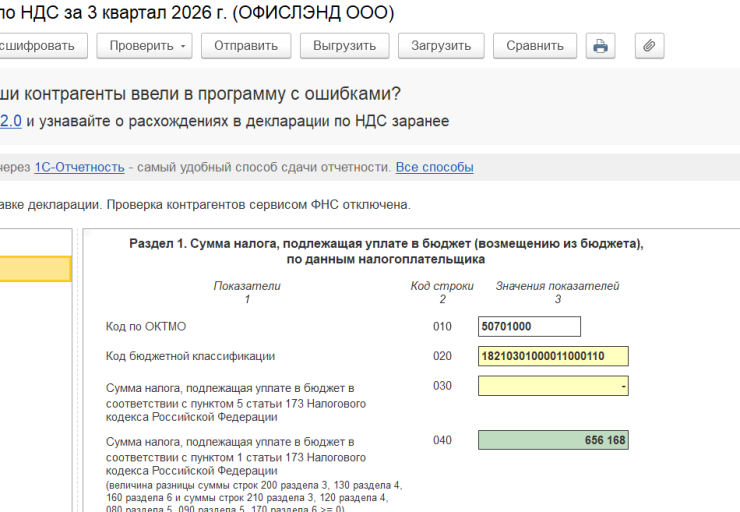740x512 pixels.
Task: Select the yellow line 030 value field
Action: [x=553, y=386]
